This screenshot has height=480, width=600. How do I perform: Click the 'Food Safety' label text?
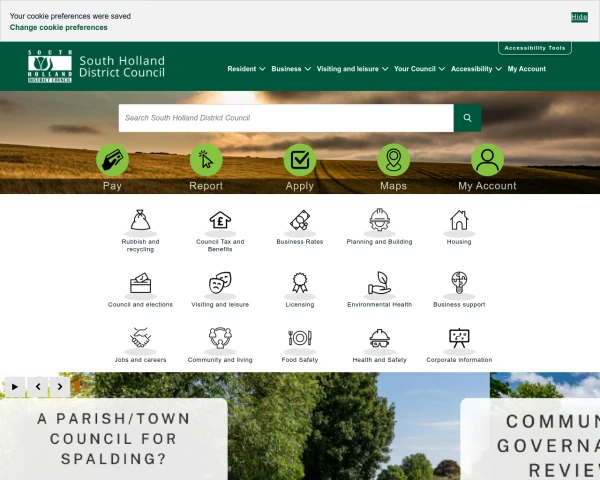click(300, 360)
